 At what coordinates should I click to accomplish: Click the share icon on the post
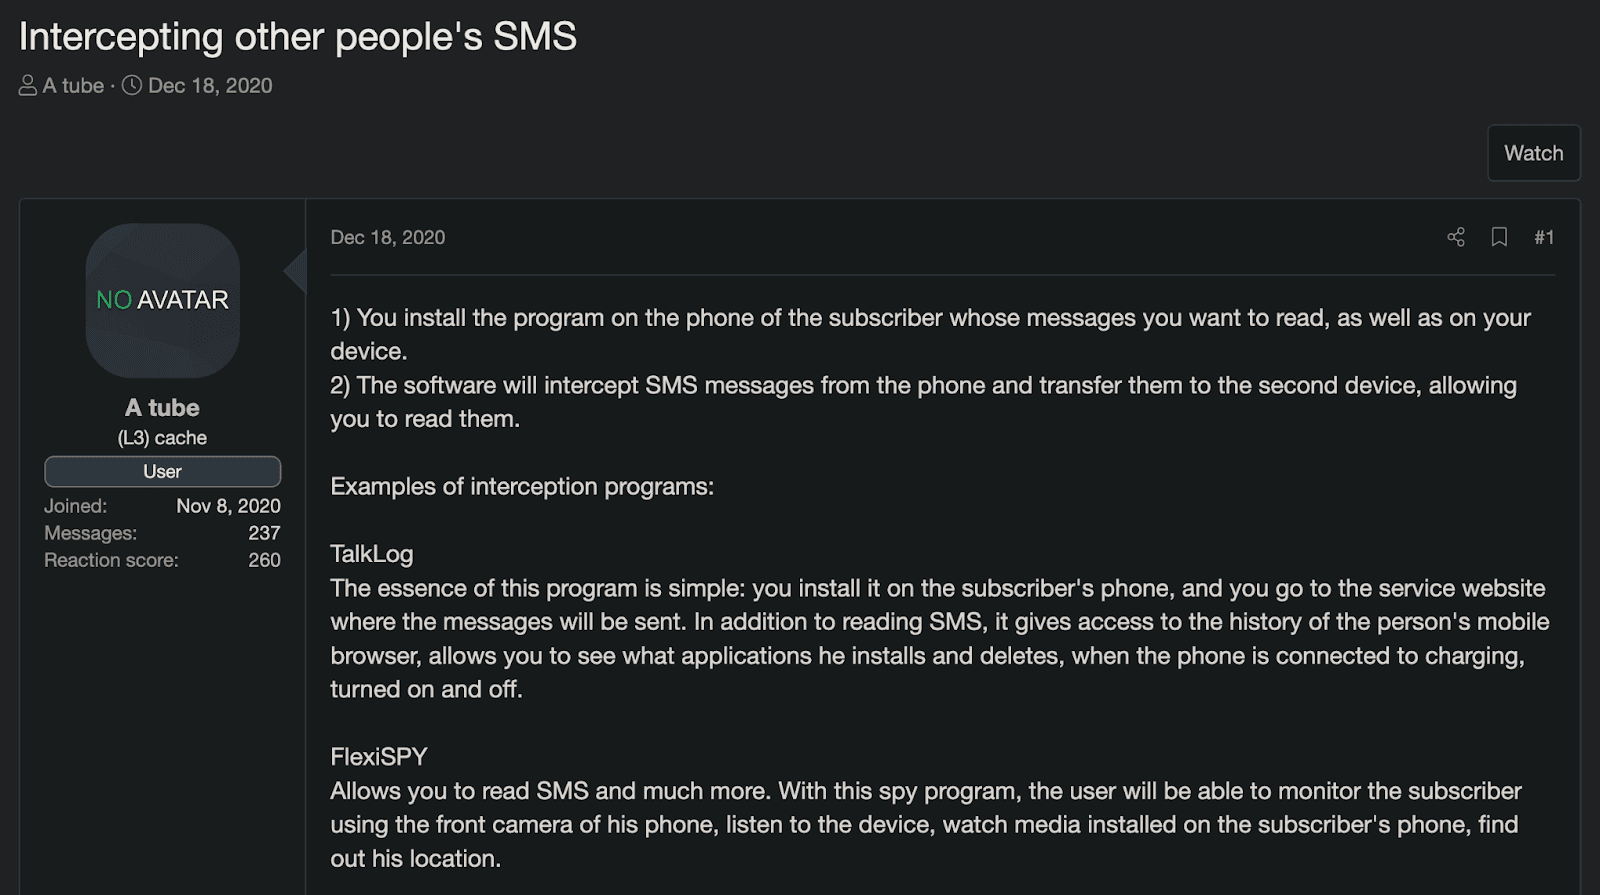[1456, 237]
